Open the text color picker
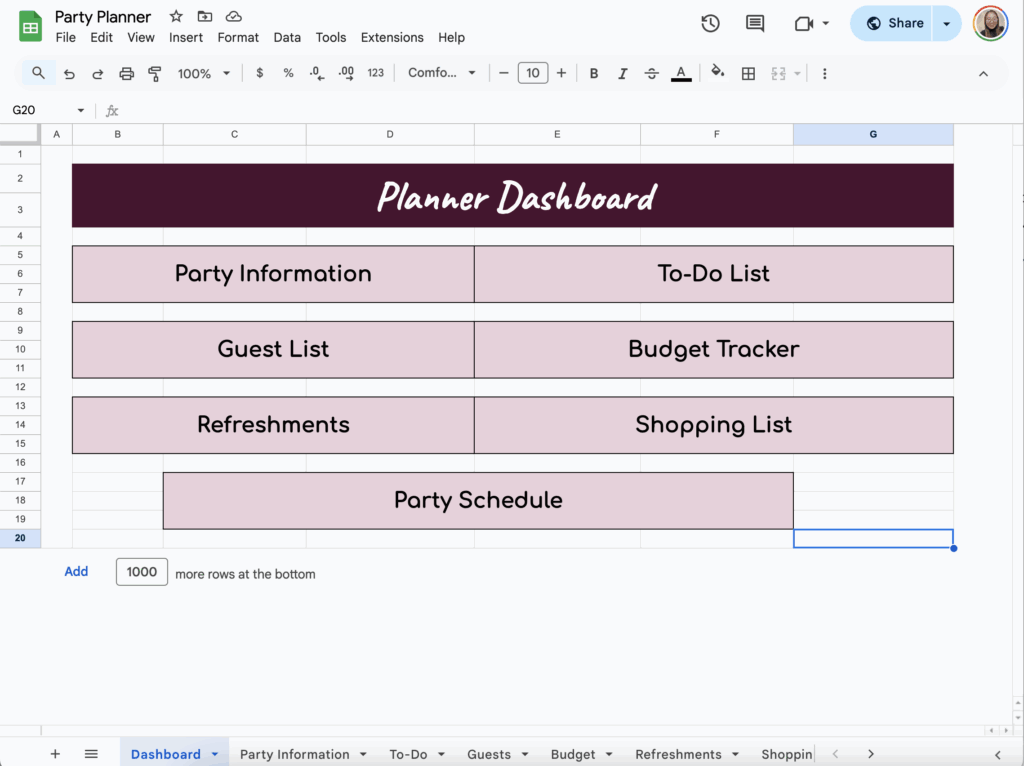This screenshot has height=766, width=1024. point(681,72)
